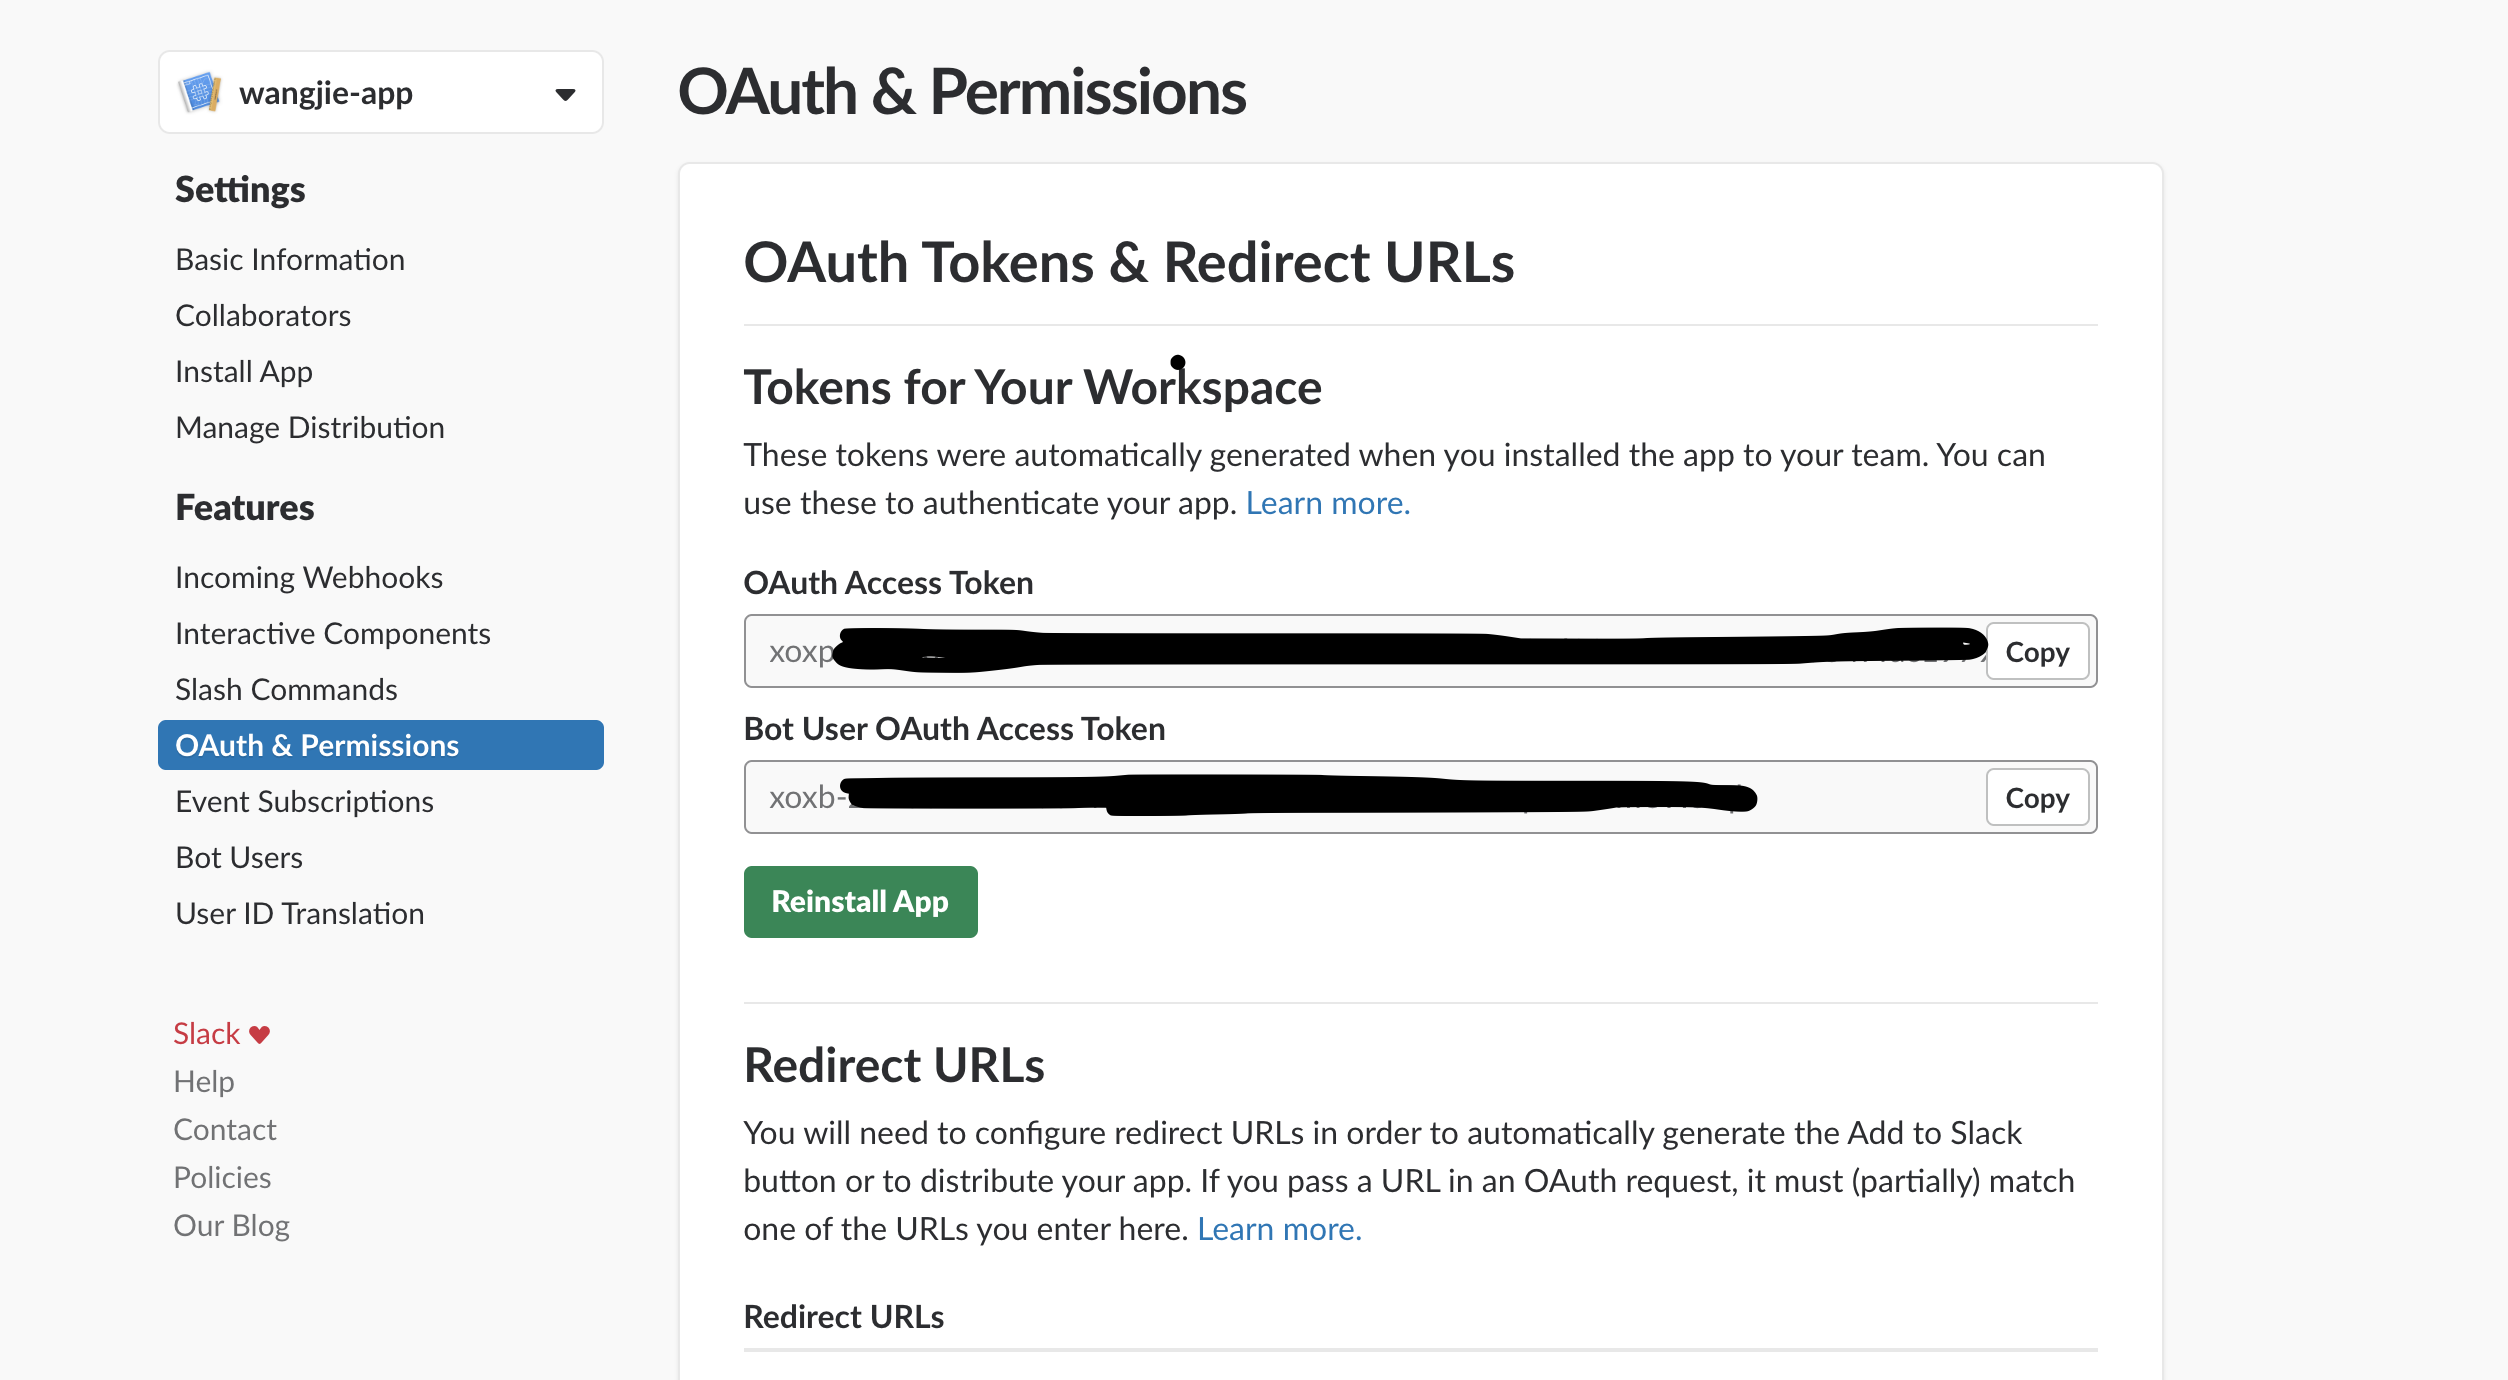
Task: Select OAuth & Permissions sidebar item
Action: tap(381, 745)
